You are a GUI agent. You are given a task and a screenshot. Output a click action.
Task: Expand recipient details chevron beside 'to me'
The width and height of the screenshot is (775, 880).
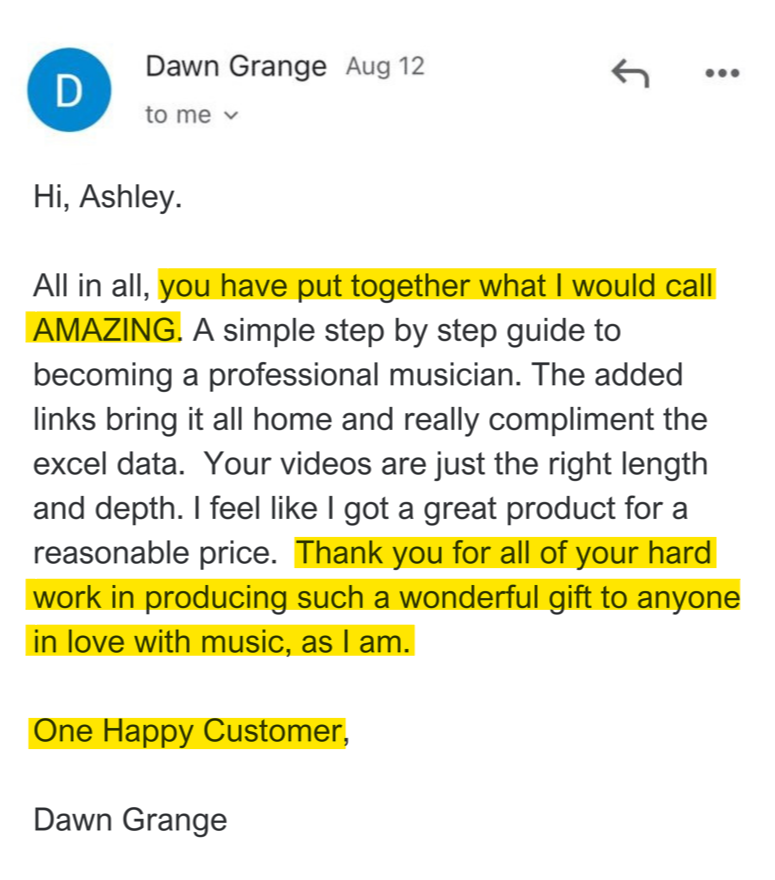click(x=231, y=116)
